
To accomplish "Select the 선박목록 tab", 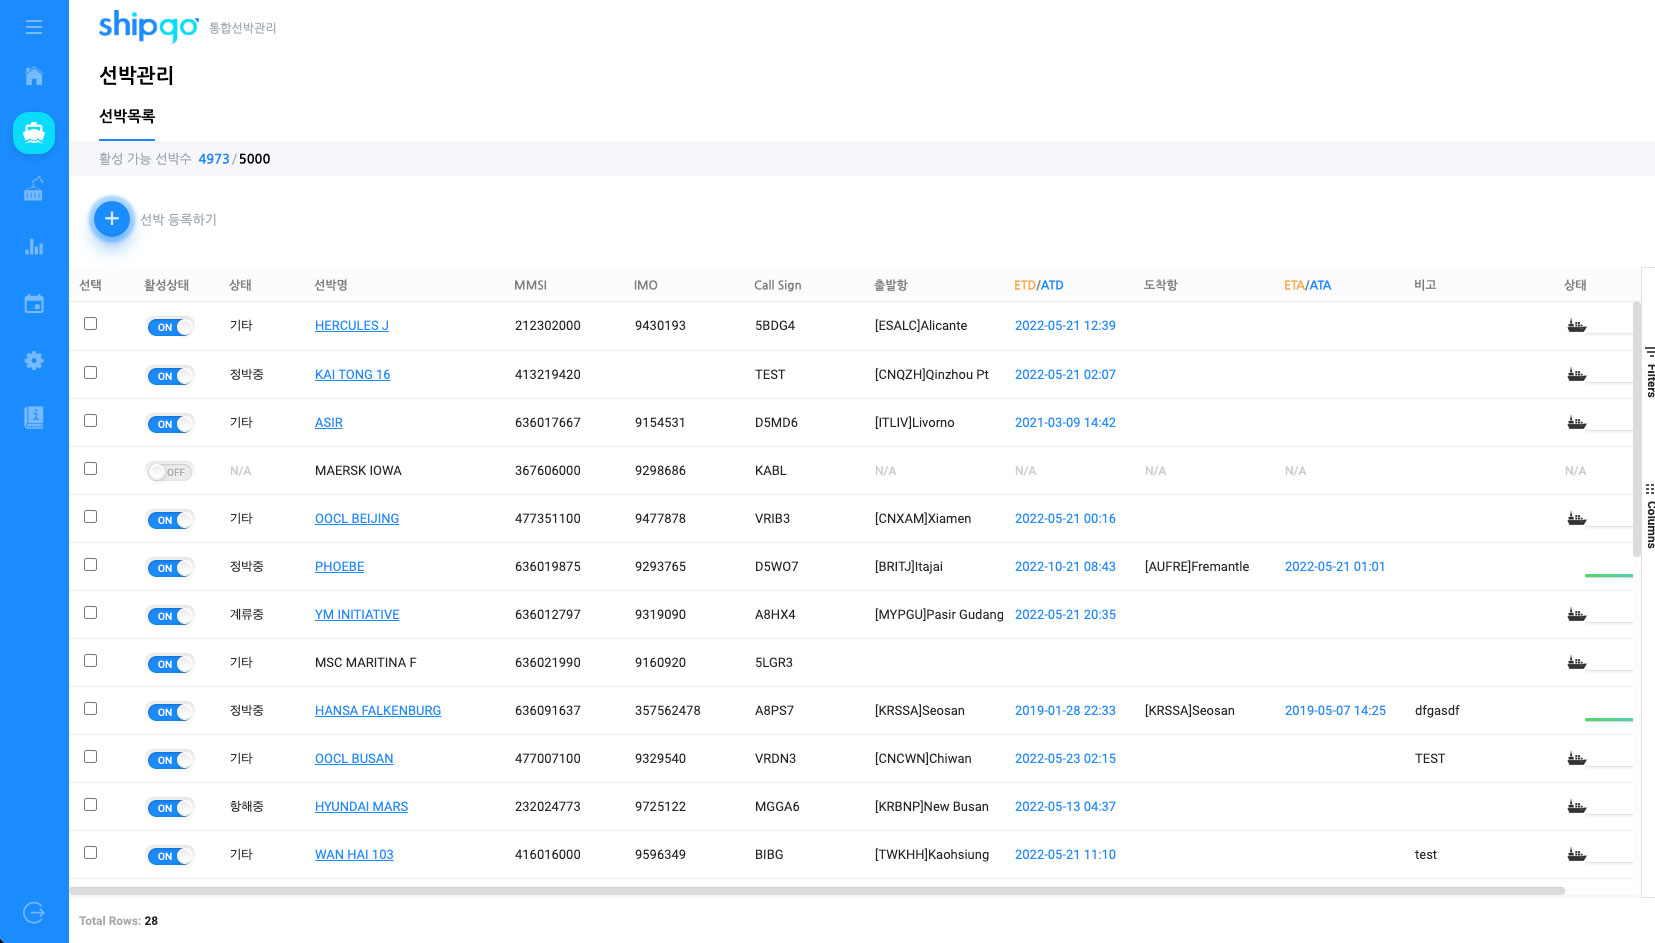I will (127, 117).
